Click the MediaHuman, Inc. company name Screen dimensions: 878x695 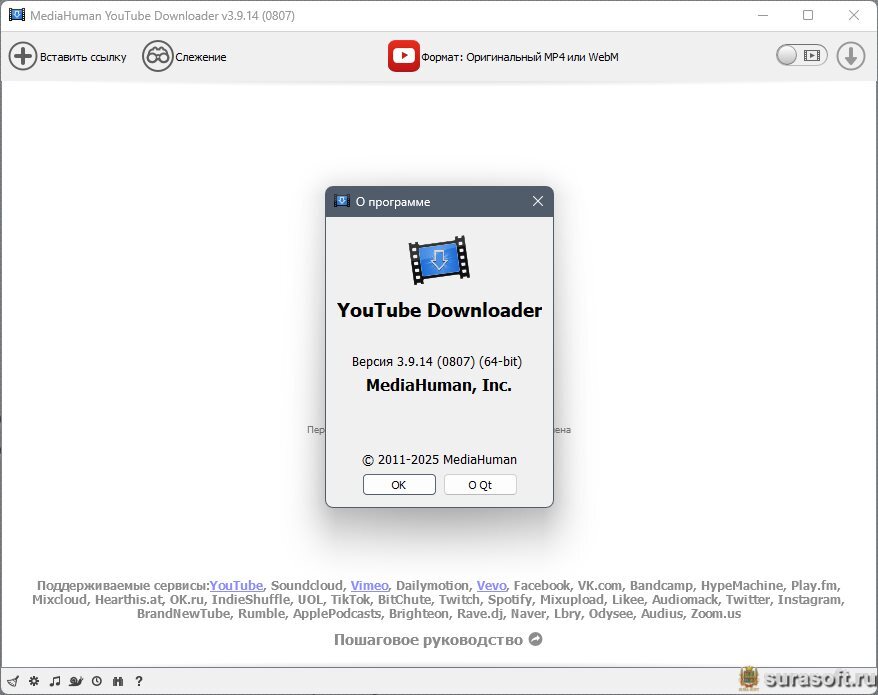pos(439,385)
